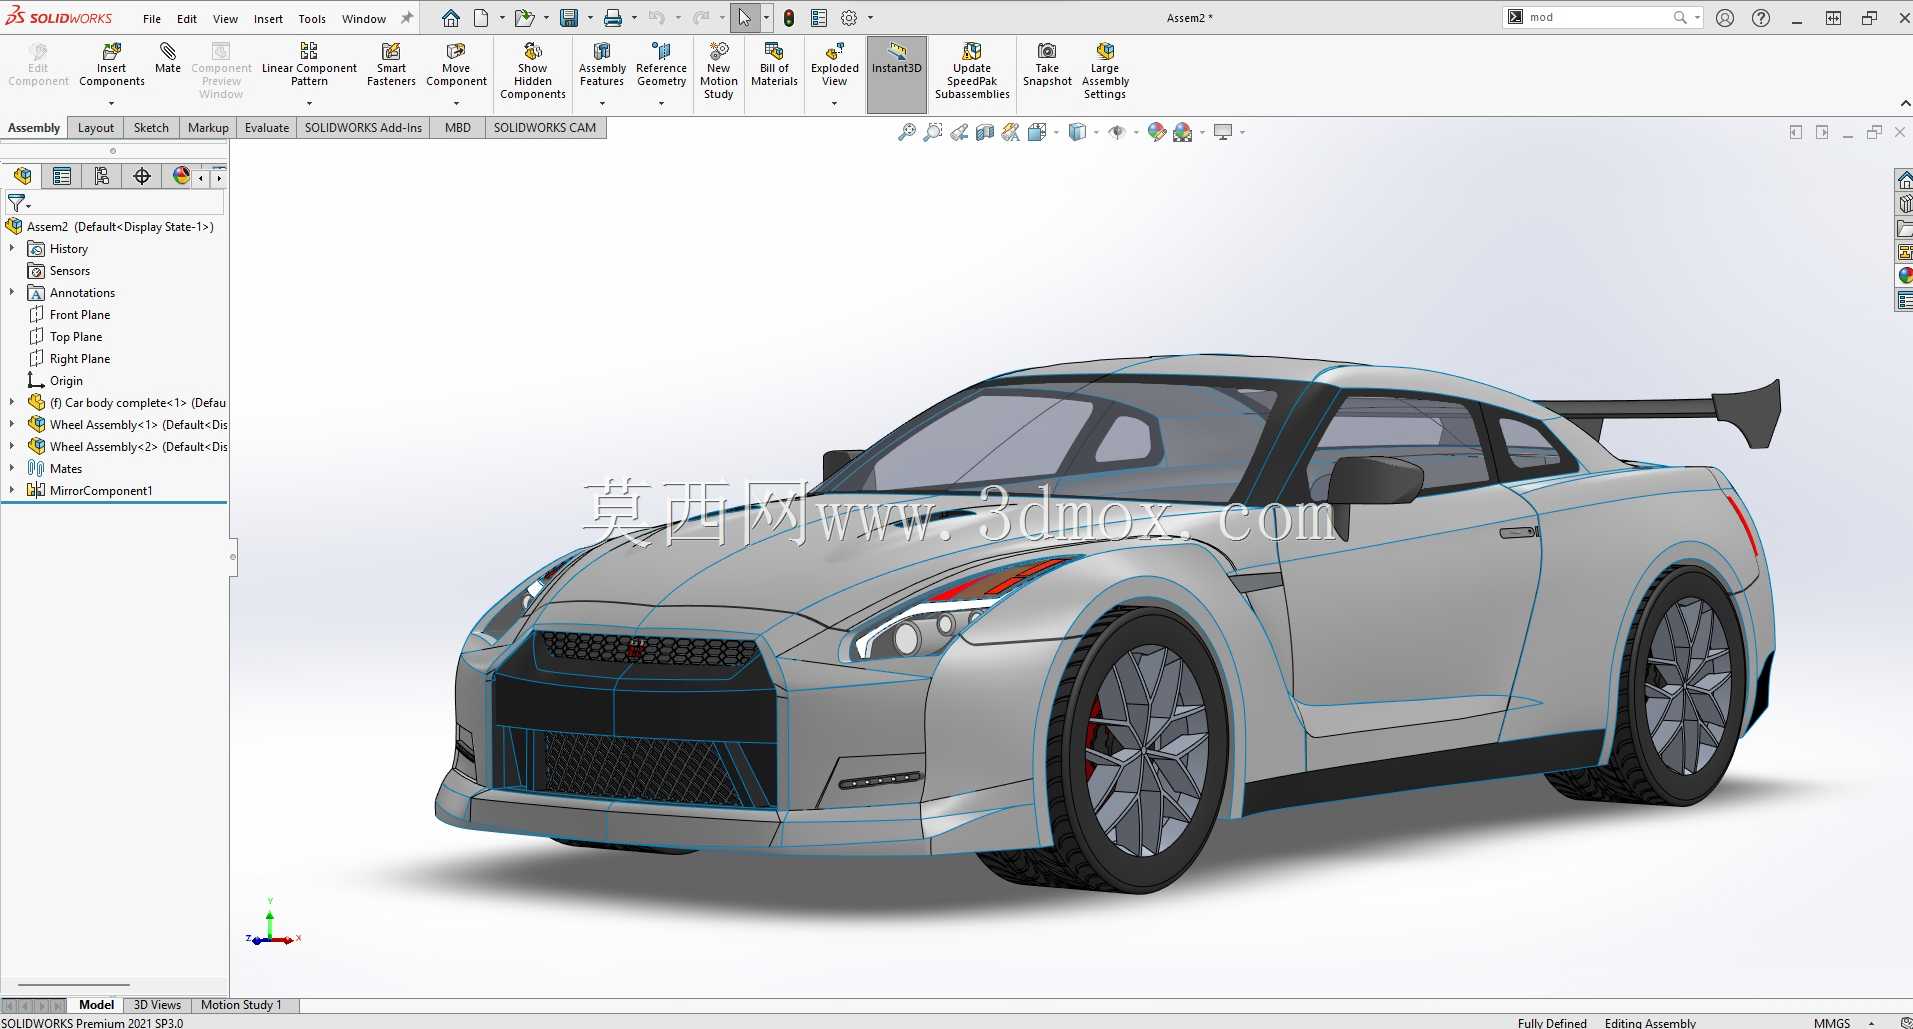The height and width of the screenshot is (1029, 1913).
Task: Expand Wheel Assembly<2> node
Action: pos(12,446)
